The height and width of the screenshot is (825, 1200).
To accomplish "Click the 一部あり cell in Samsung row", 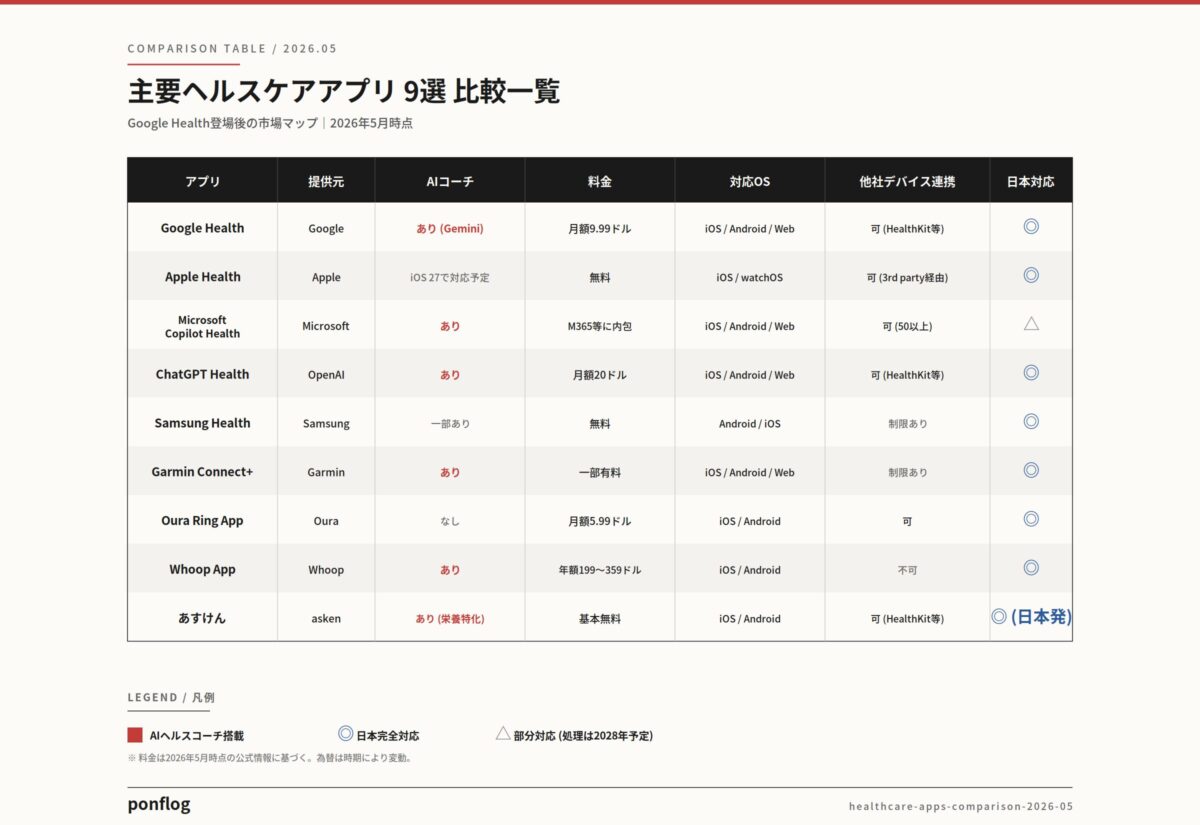I will [450, 423].
